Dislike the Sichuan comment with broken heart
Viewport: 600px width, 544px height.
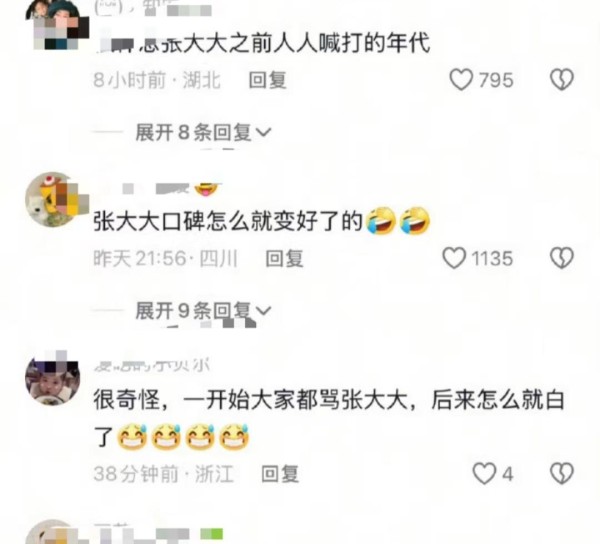coord(562,258)
